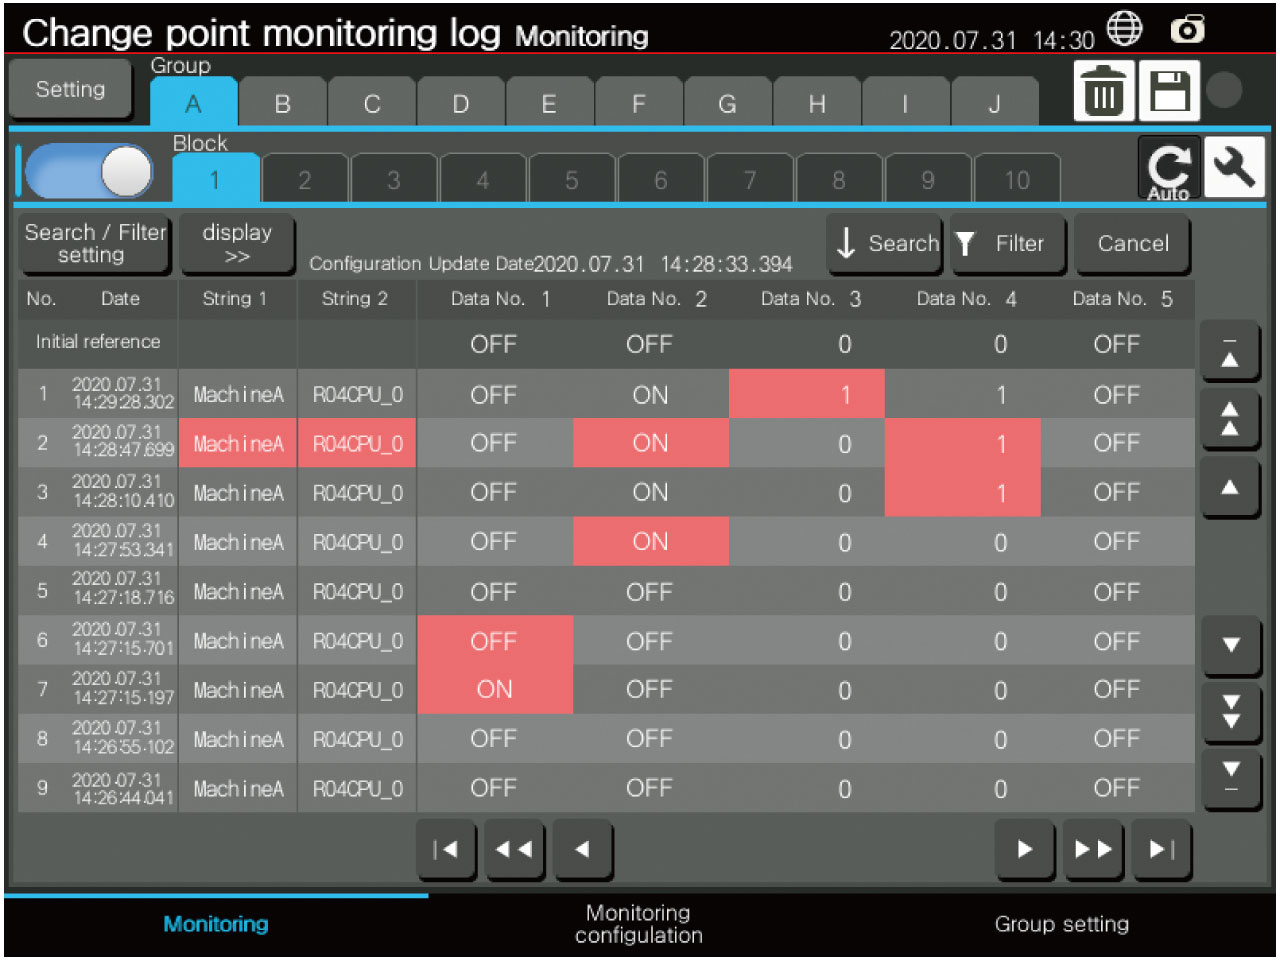
Task: Click the Auto refresh icon
Action: pos(1168,170)
